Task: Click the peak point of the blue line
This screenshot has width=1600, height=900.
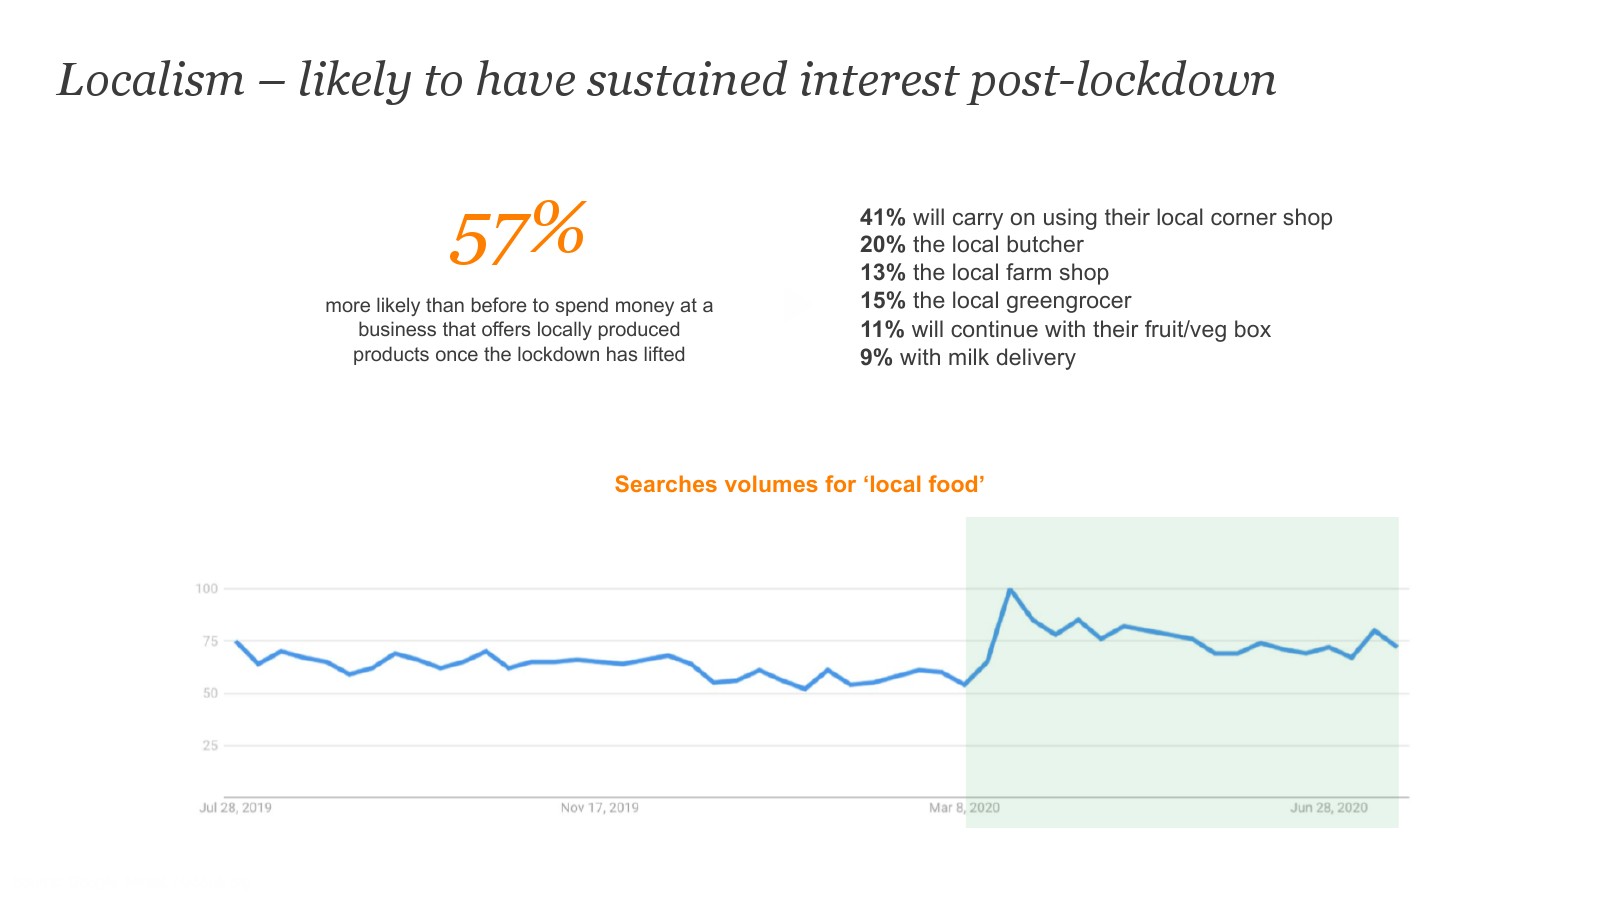Action: (x=1010, y=590)
